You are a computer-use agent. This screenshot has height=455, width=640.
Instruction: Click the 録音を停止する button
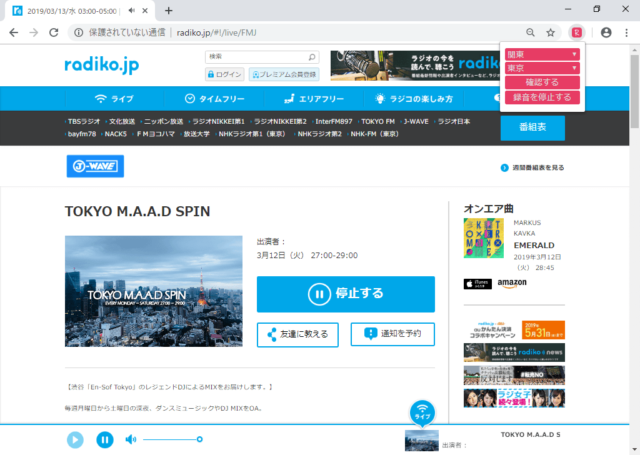[x=542, y=97]
